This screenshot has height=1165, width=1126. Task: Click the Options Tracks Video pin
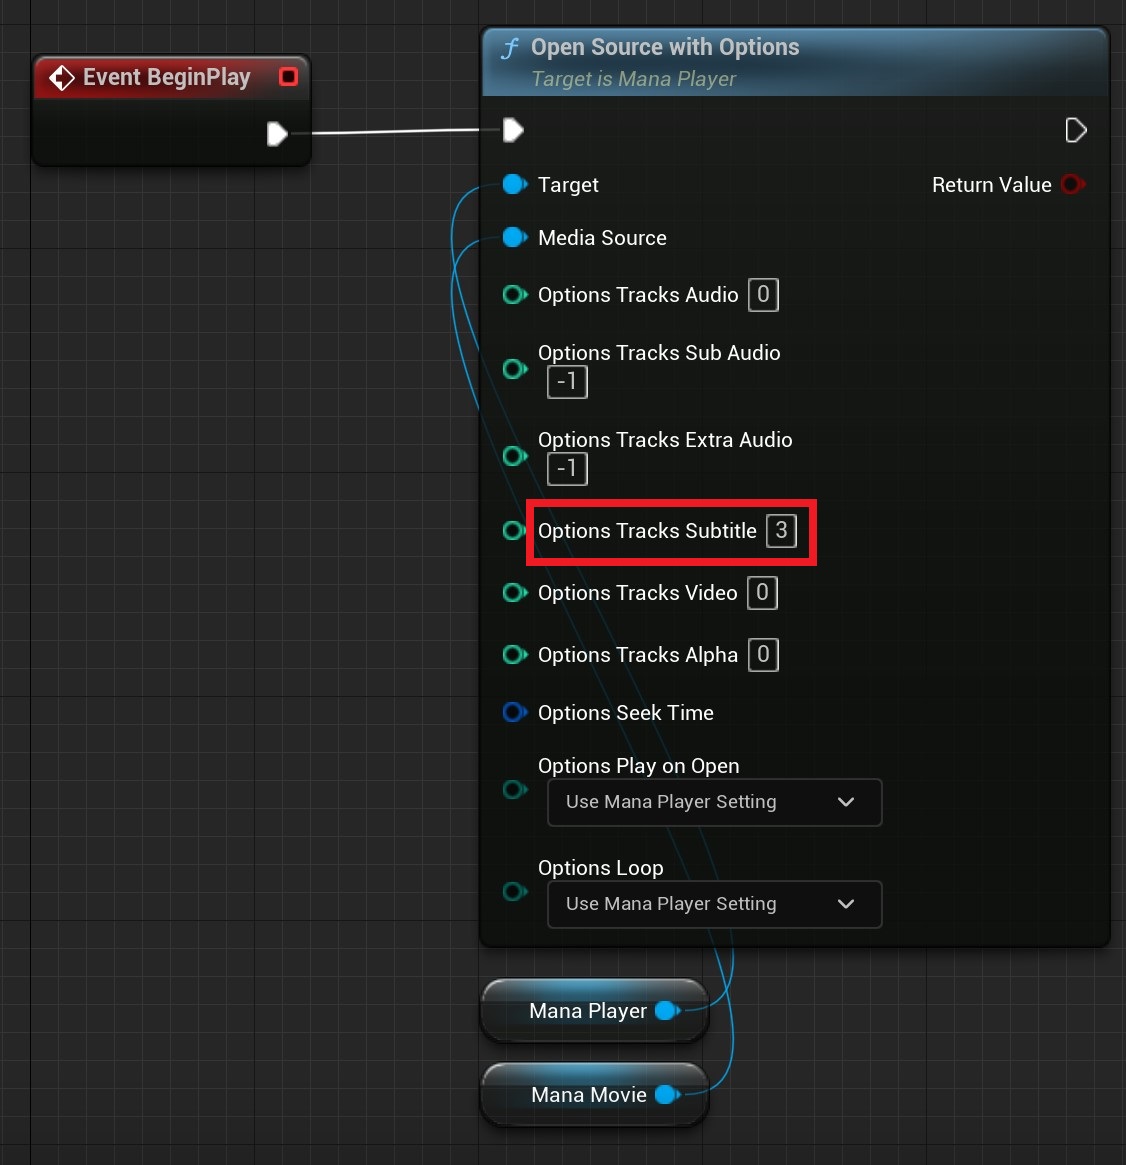(x=515, y=593)
